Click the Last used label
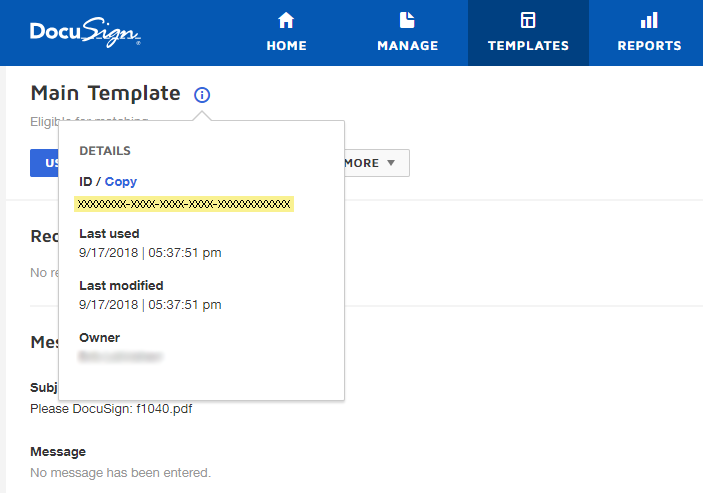This screenshot has width=703, height=493. [109, 234]
